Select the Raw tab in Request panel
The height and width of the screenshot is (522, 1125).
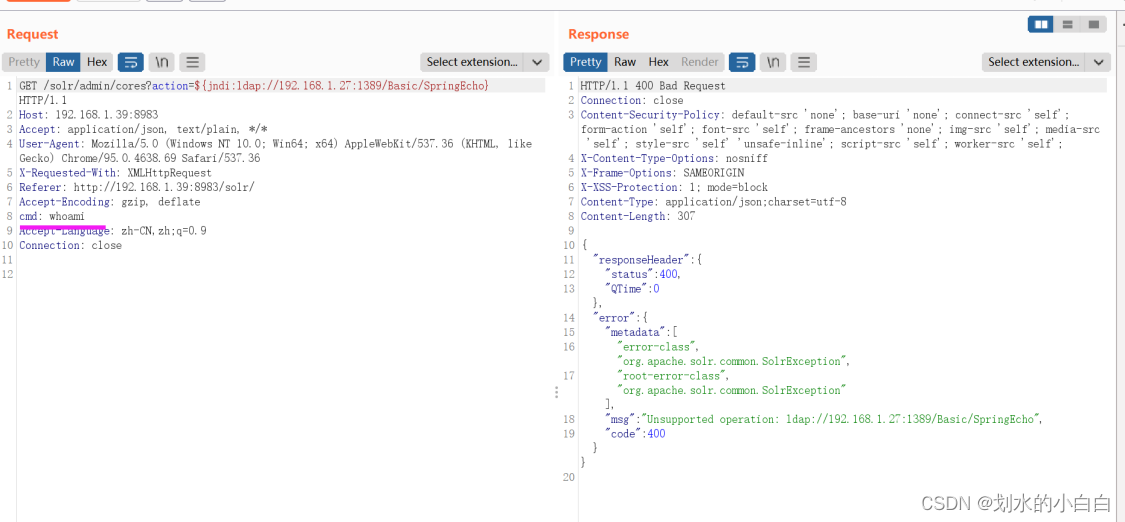[x=63, y=62]
